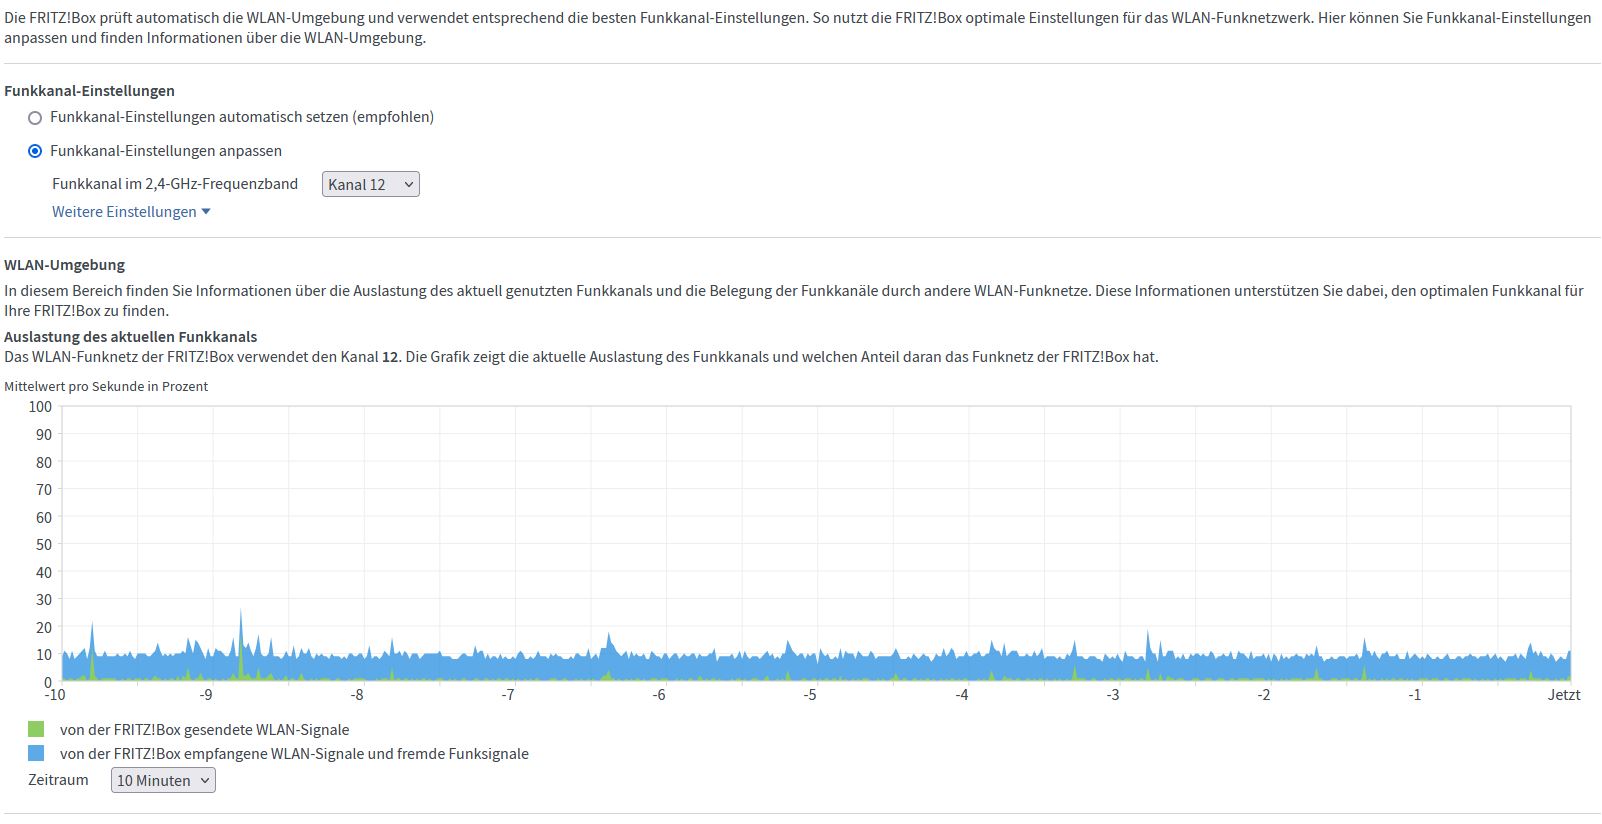Viewport: 1602px width, 824px height.
Task: Click the '50' y-axis label
Action: (44, 545)
